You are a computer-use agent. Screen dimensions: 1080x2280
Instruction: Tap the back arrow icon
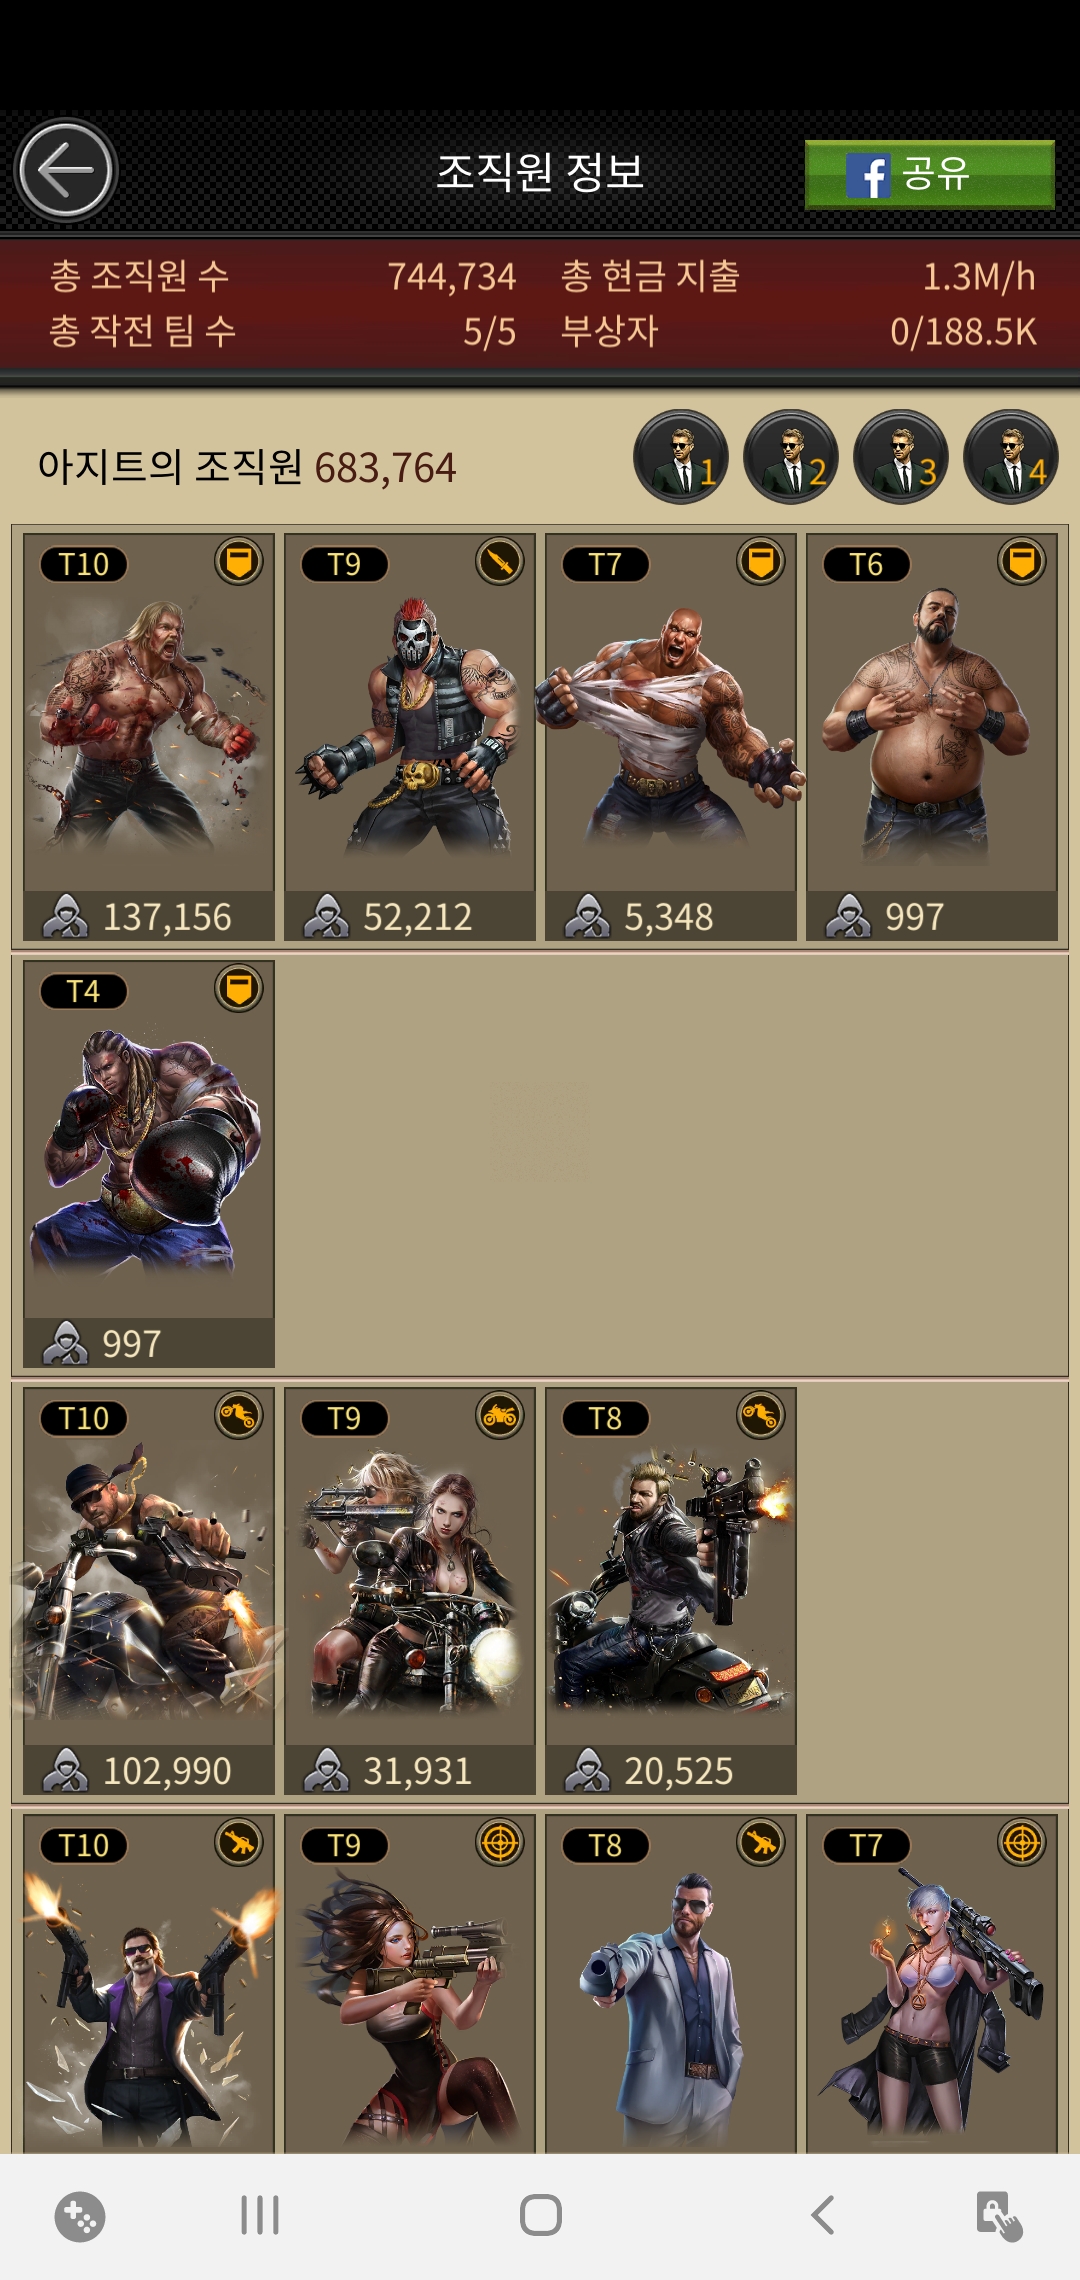66,171
